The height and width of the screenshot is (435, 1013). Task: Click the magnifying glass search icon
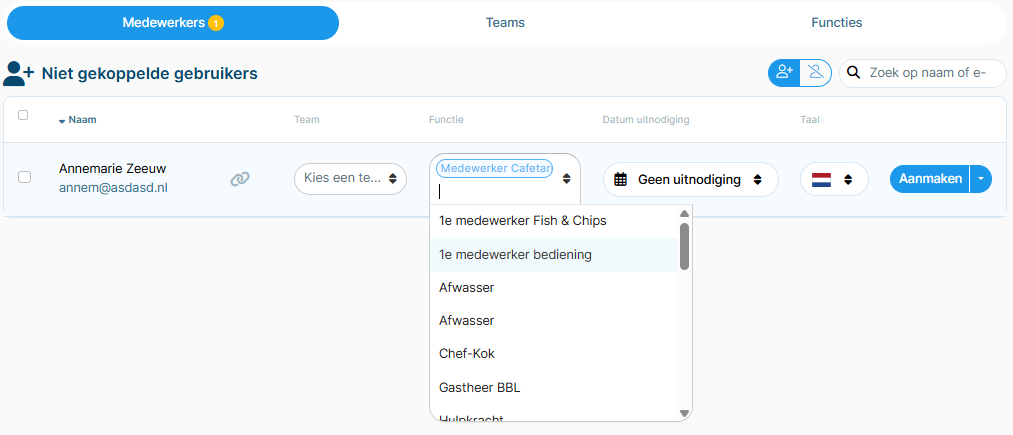click(853, 72)
